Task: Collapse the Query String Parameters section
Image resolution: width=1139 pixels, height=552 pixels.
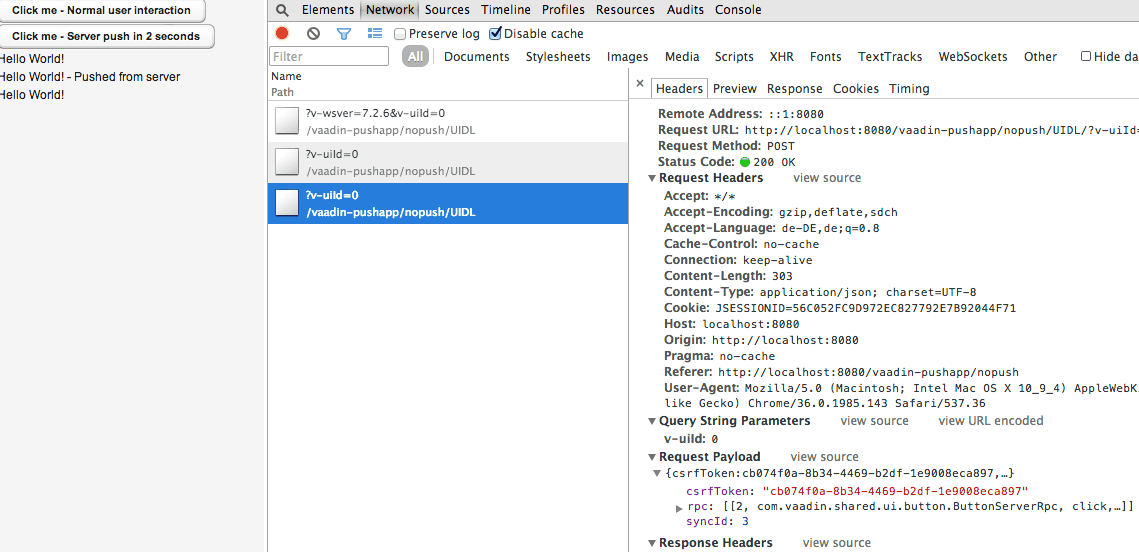Action: click(x=652, y=421)
